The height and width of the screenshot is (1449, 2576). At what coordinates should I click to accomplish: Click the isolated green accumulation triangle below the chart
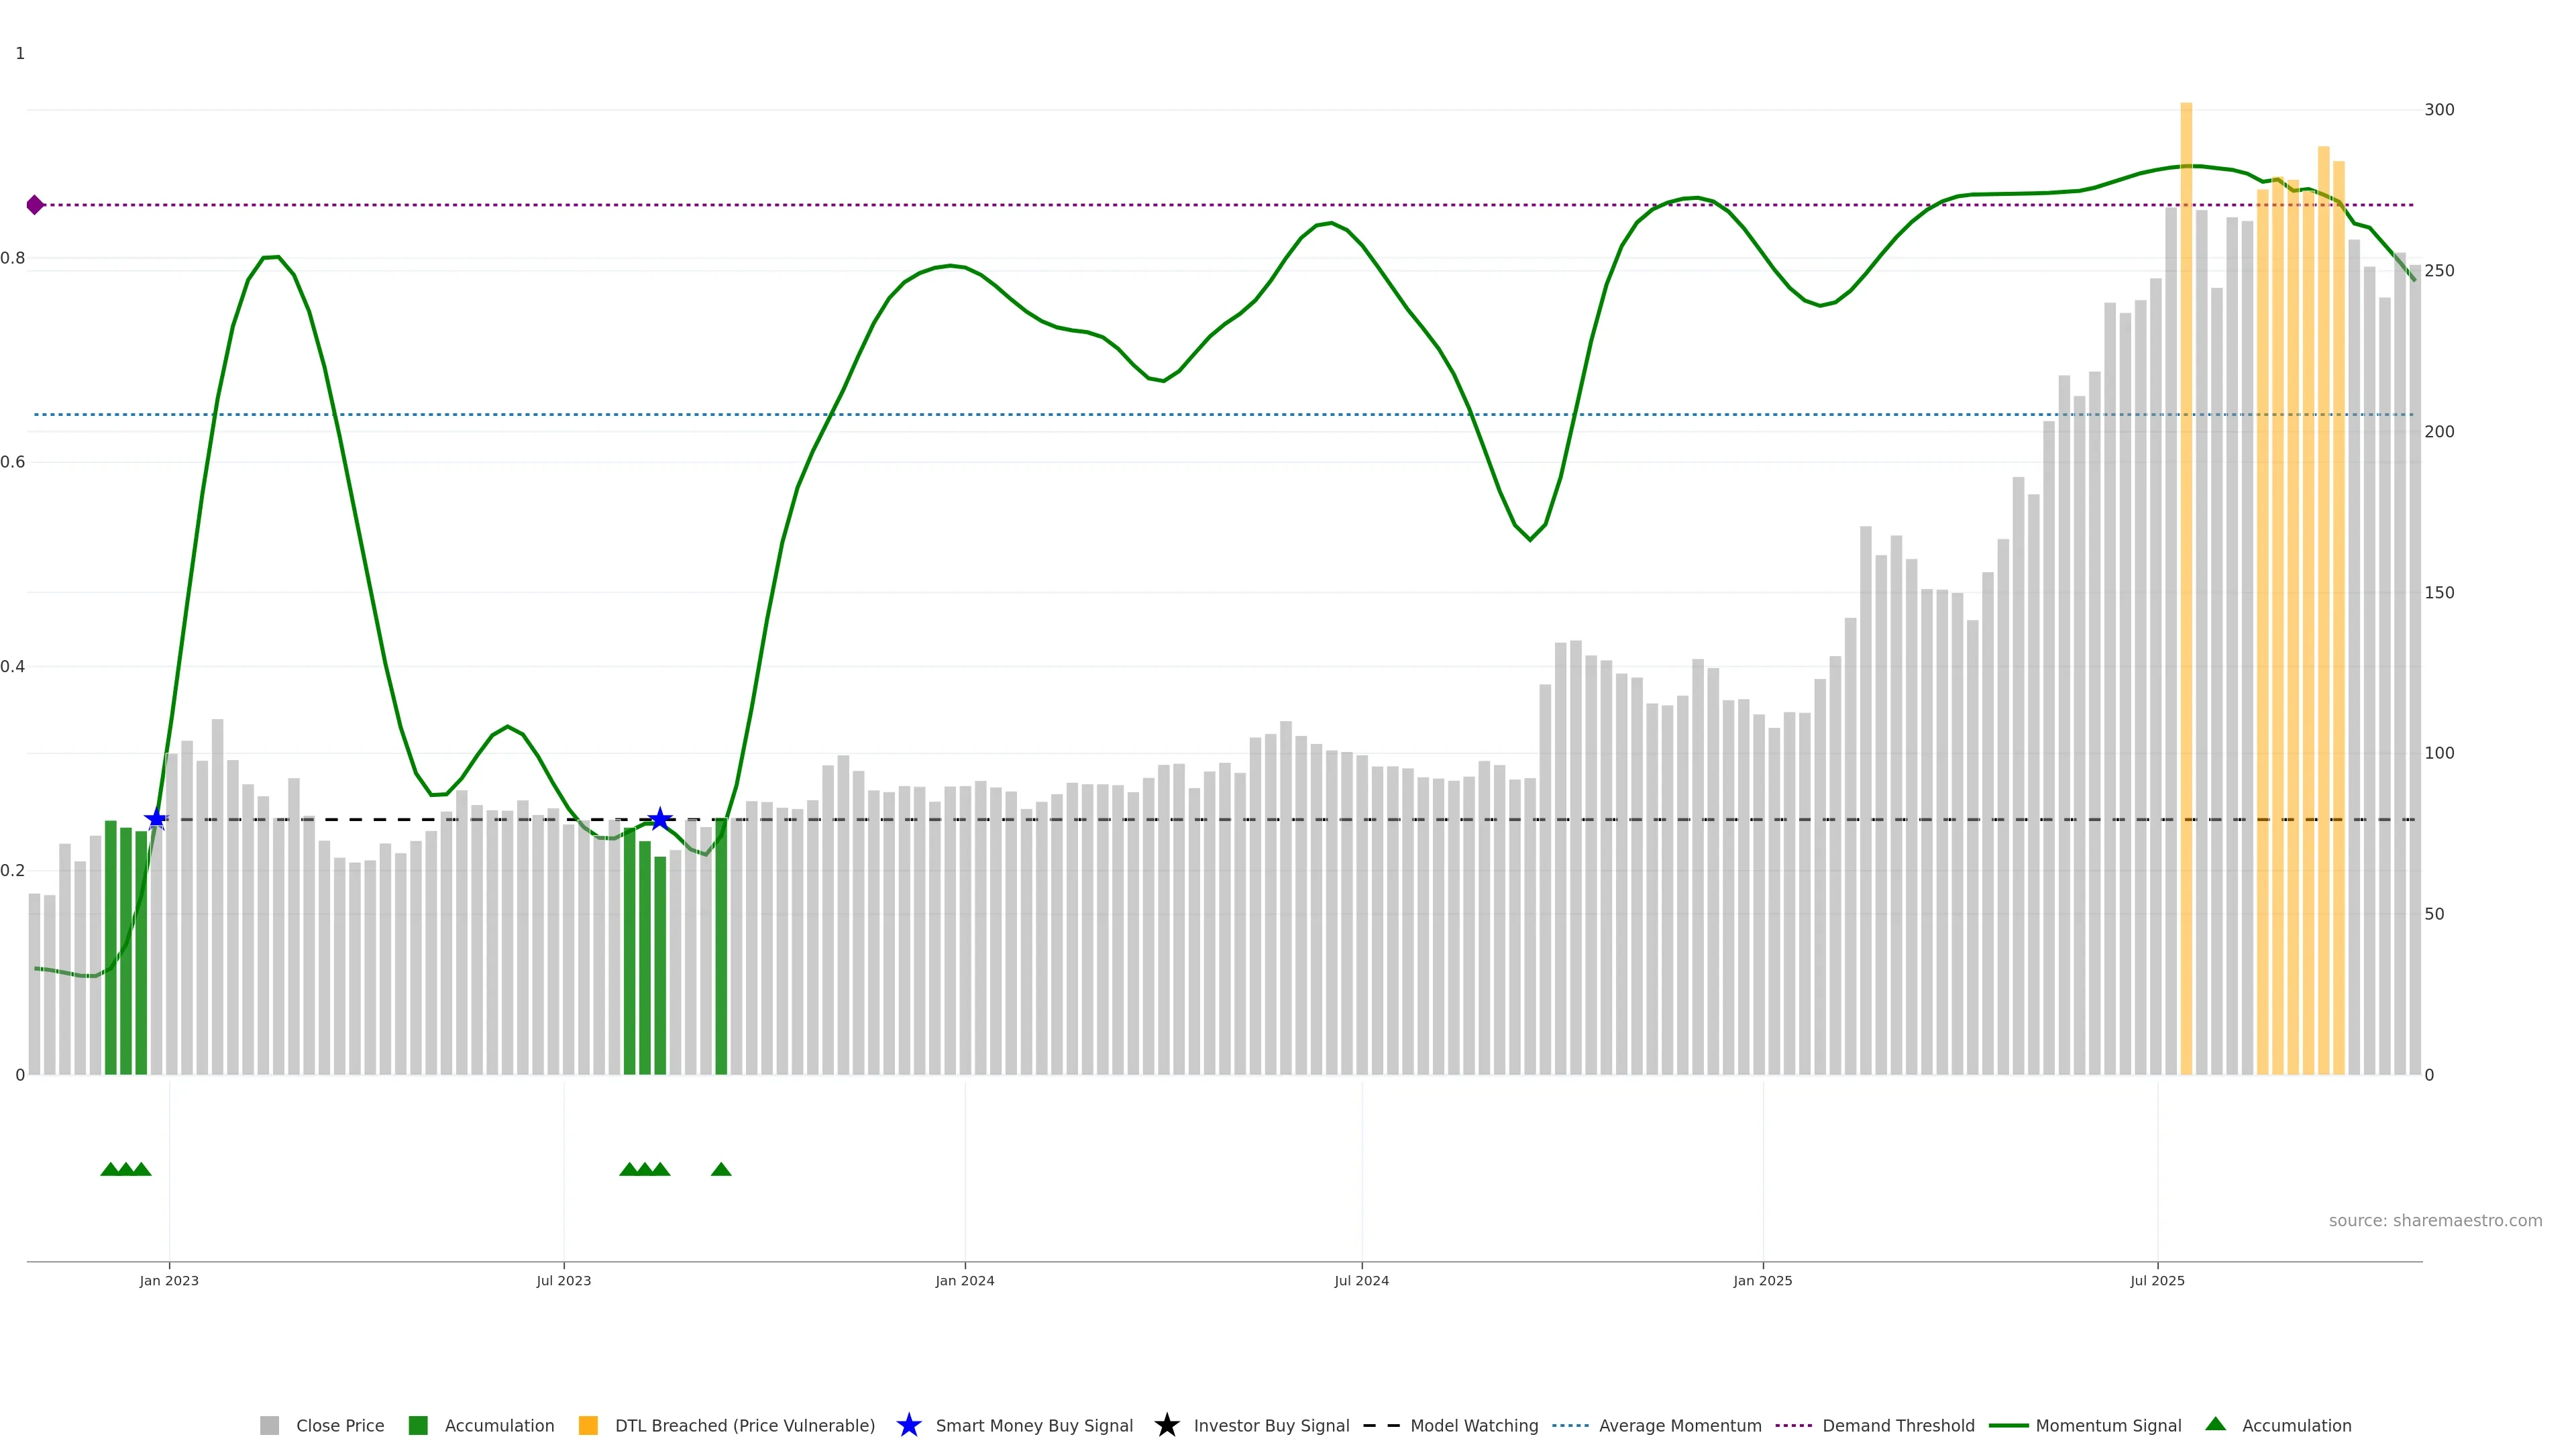click(x=721, y=1169)
